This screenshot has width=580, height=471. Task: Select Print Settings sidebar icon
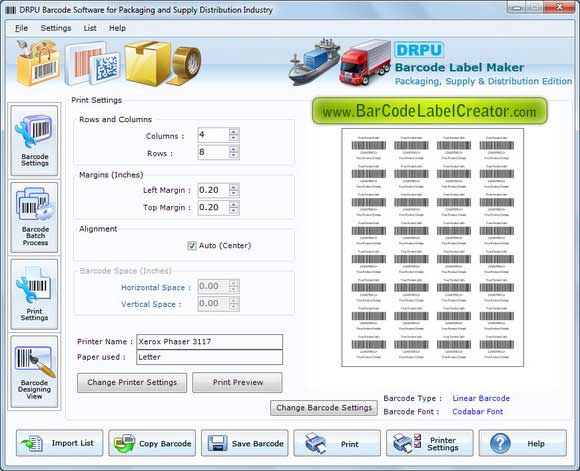point(34,294)
